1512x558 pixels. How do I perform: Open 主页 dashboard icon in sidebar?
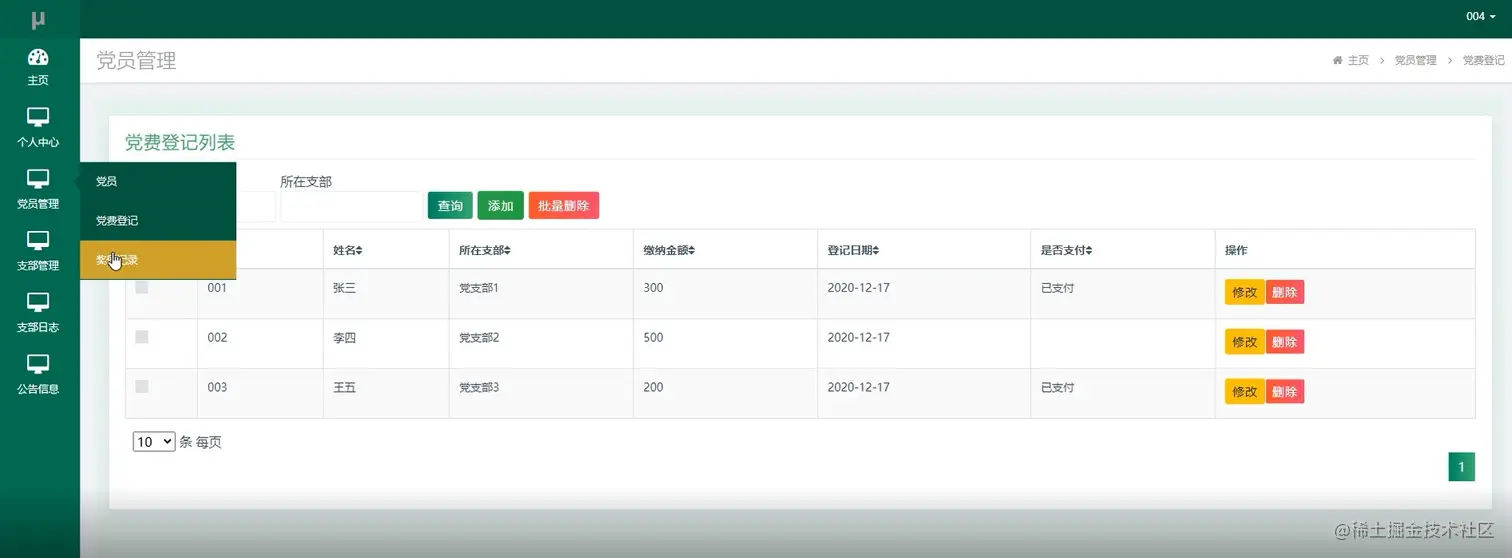(38, 57)
